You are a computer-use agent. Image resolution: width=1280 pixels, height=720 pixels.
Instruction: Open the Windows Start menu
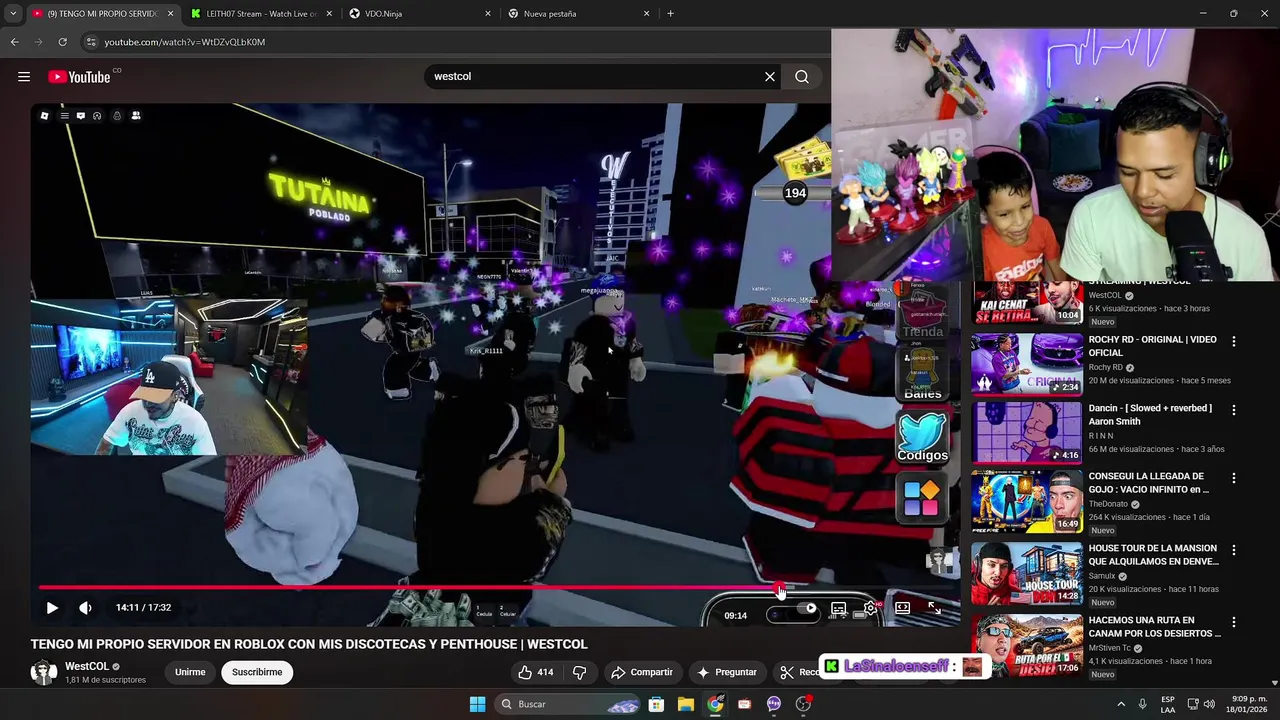tap(477, 704)
